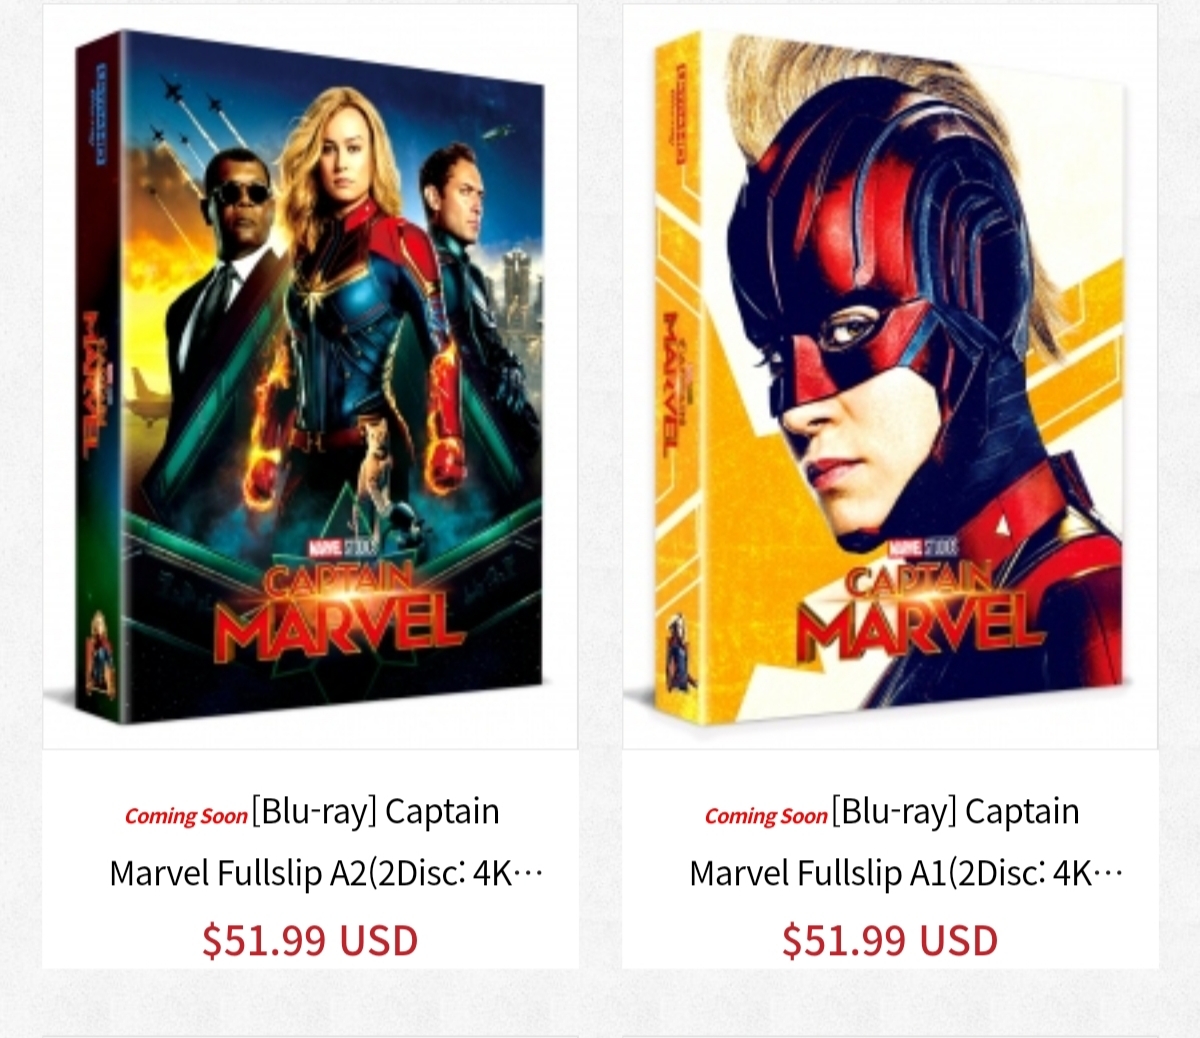Select the $51.99 USD price under Fullslip A1
Screen dimensions: 1200x1038
[x=890, y=940]
